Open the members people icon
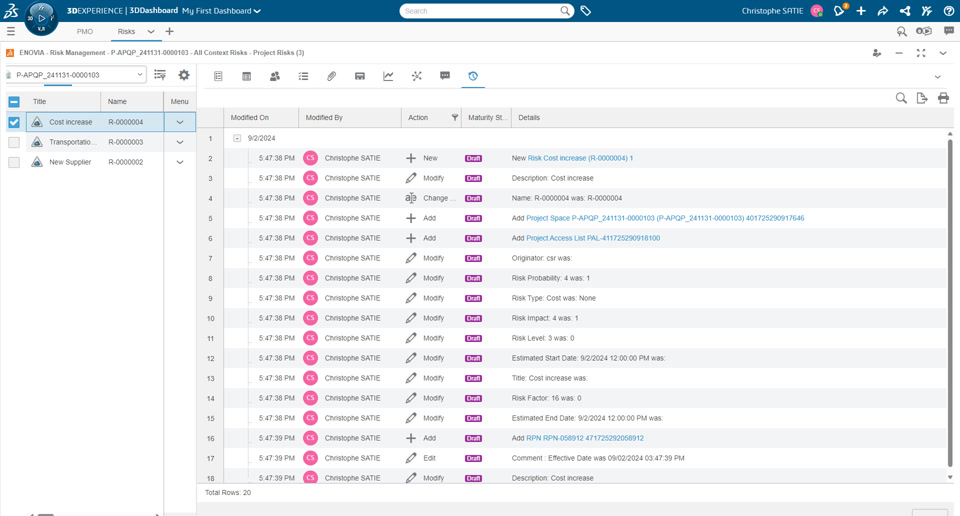Screen dimensions: 960x516 [275, 76]
